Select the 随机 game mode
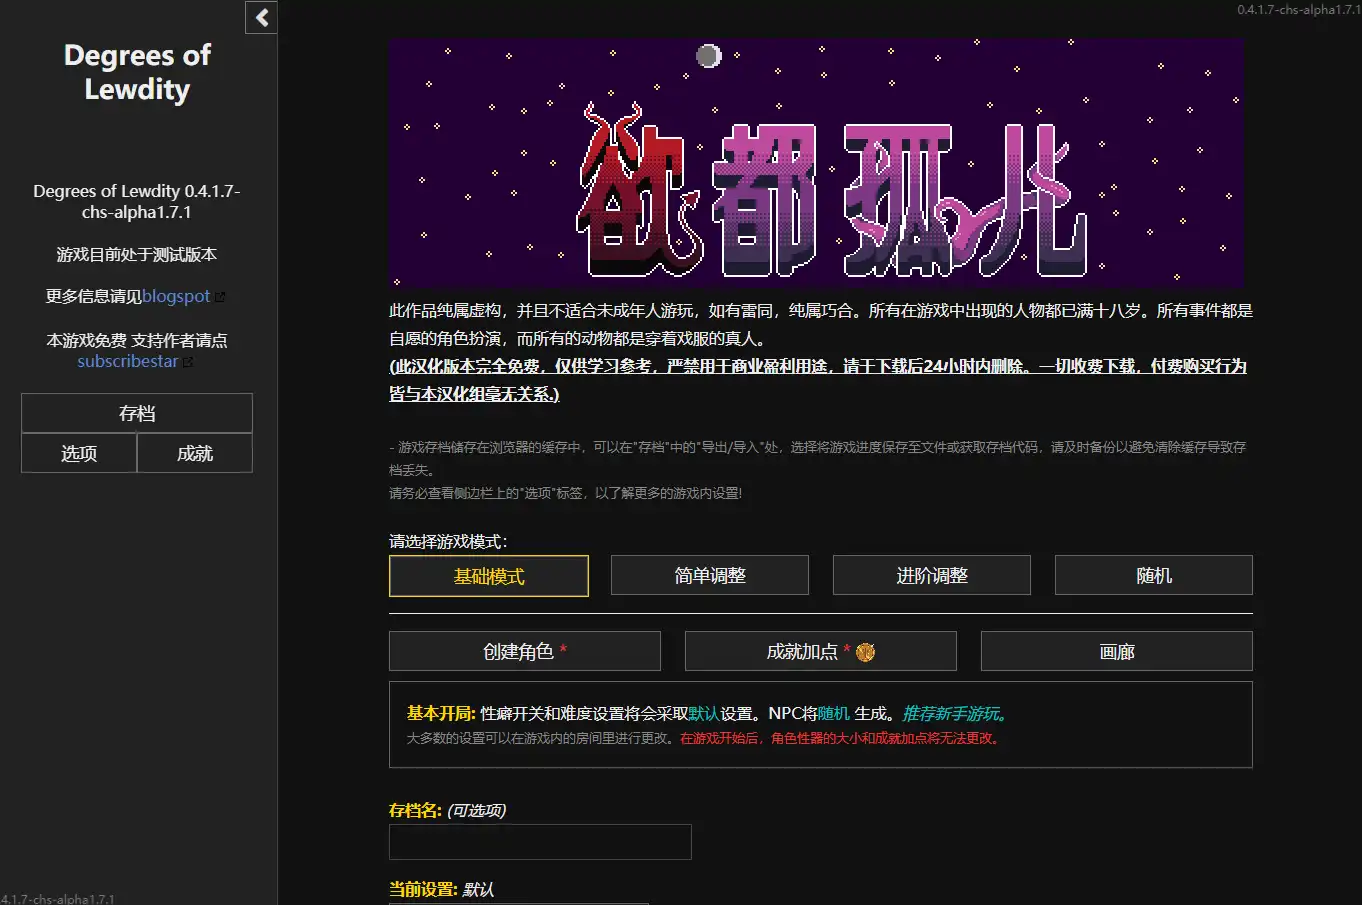This screenshot has height=905, width=1362. [x=1154, y=575]
